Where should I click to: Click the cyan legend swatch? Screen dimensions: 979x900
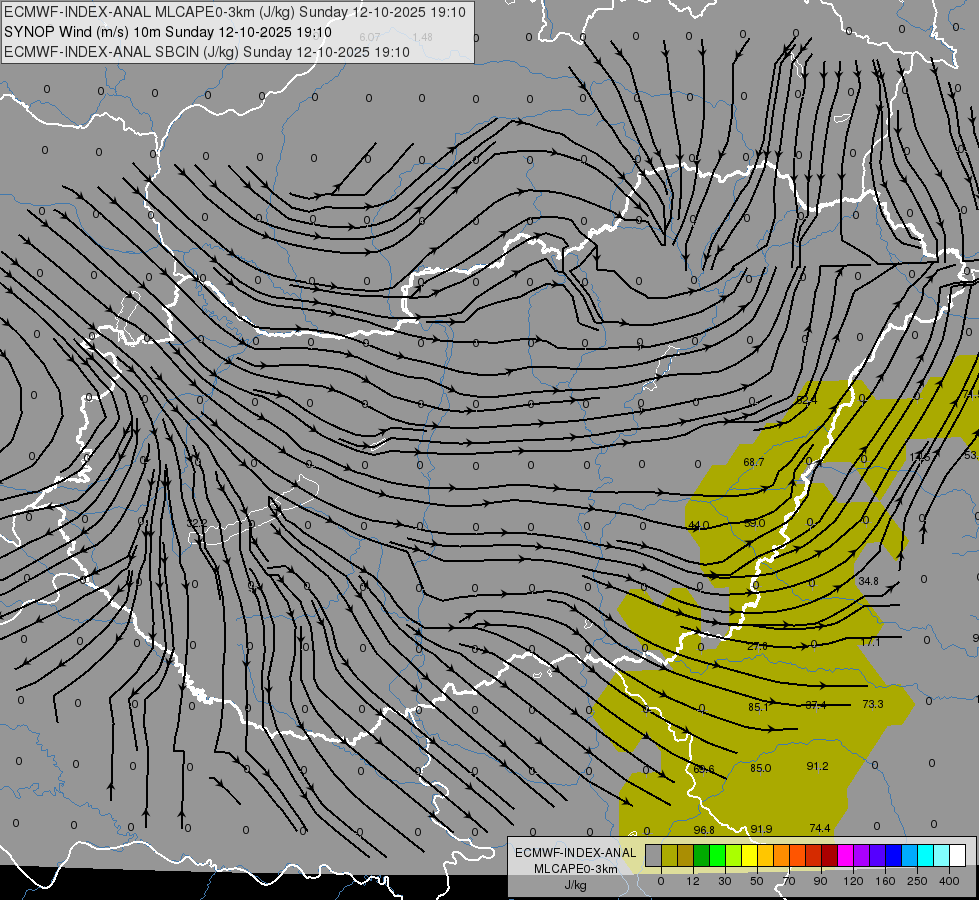point(926,855)
